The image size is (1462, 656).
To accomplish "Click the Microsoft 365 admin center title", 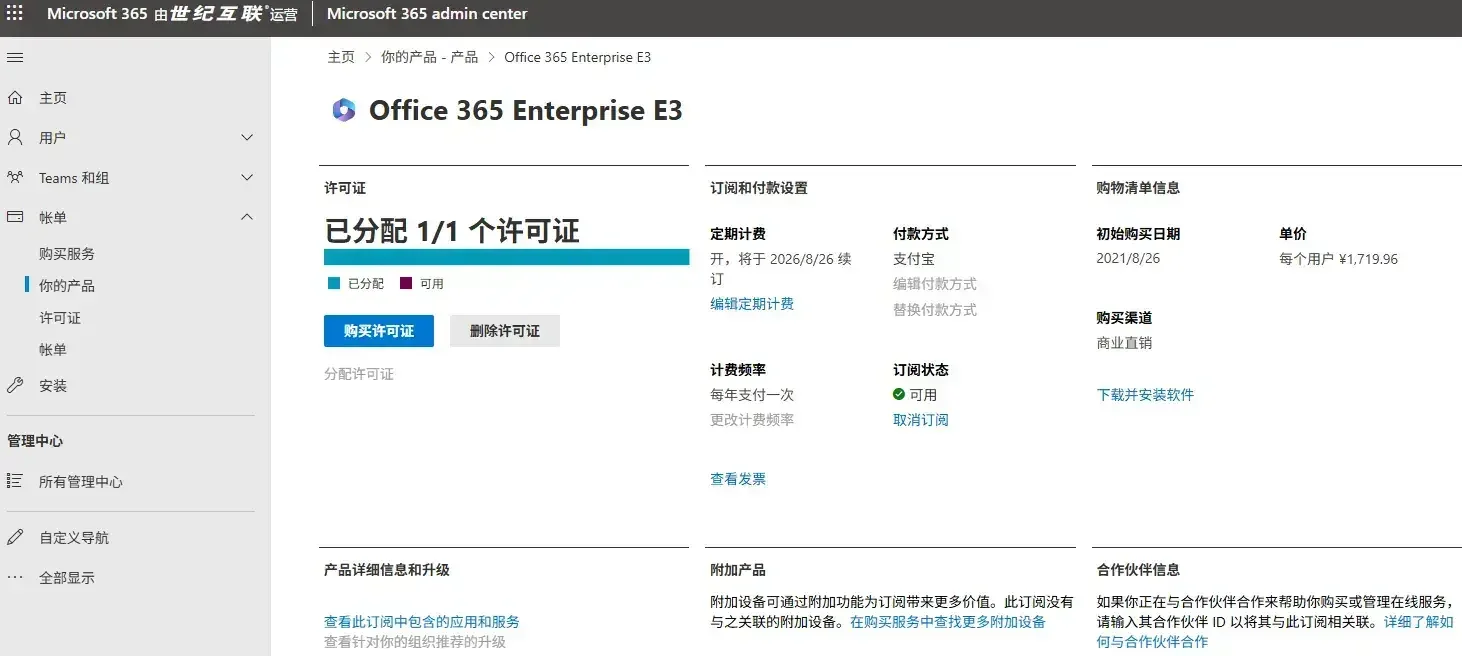I will (427, 14).
